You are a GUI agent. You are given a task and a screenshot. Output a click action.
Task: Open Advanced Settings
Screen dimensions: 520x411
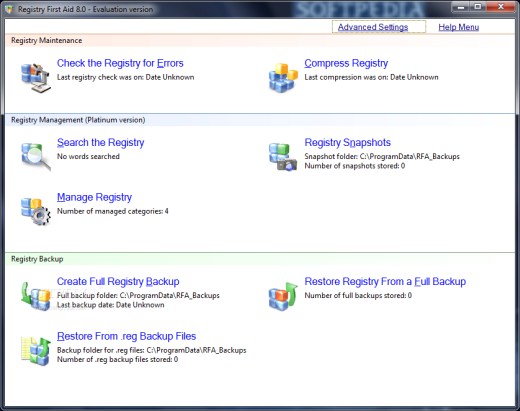click(373, 27)
